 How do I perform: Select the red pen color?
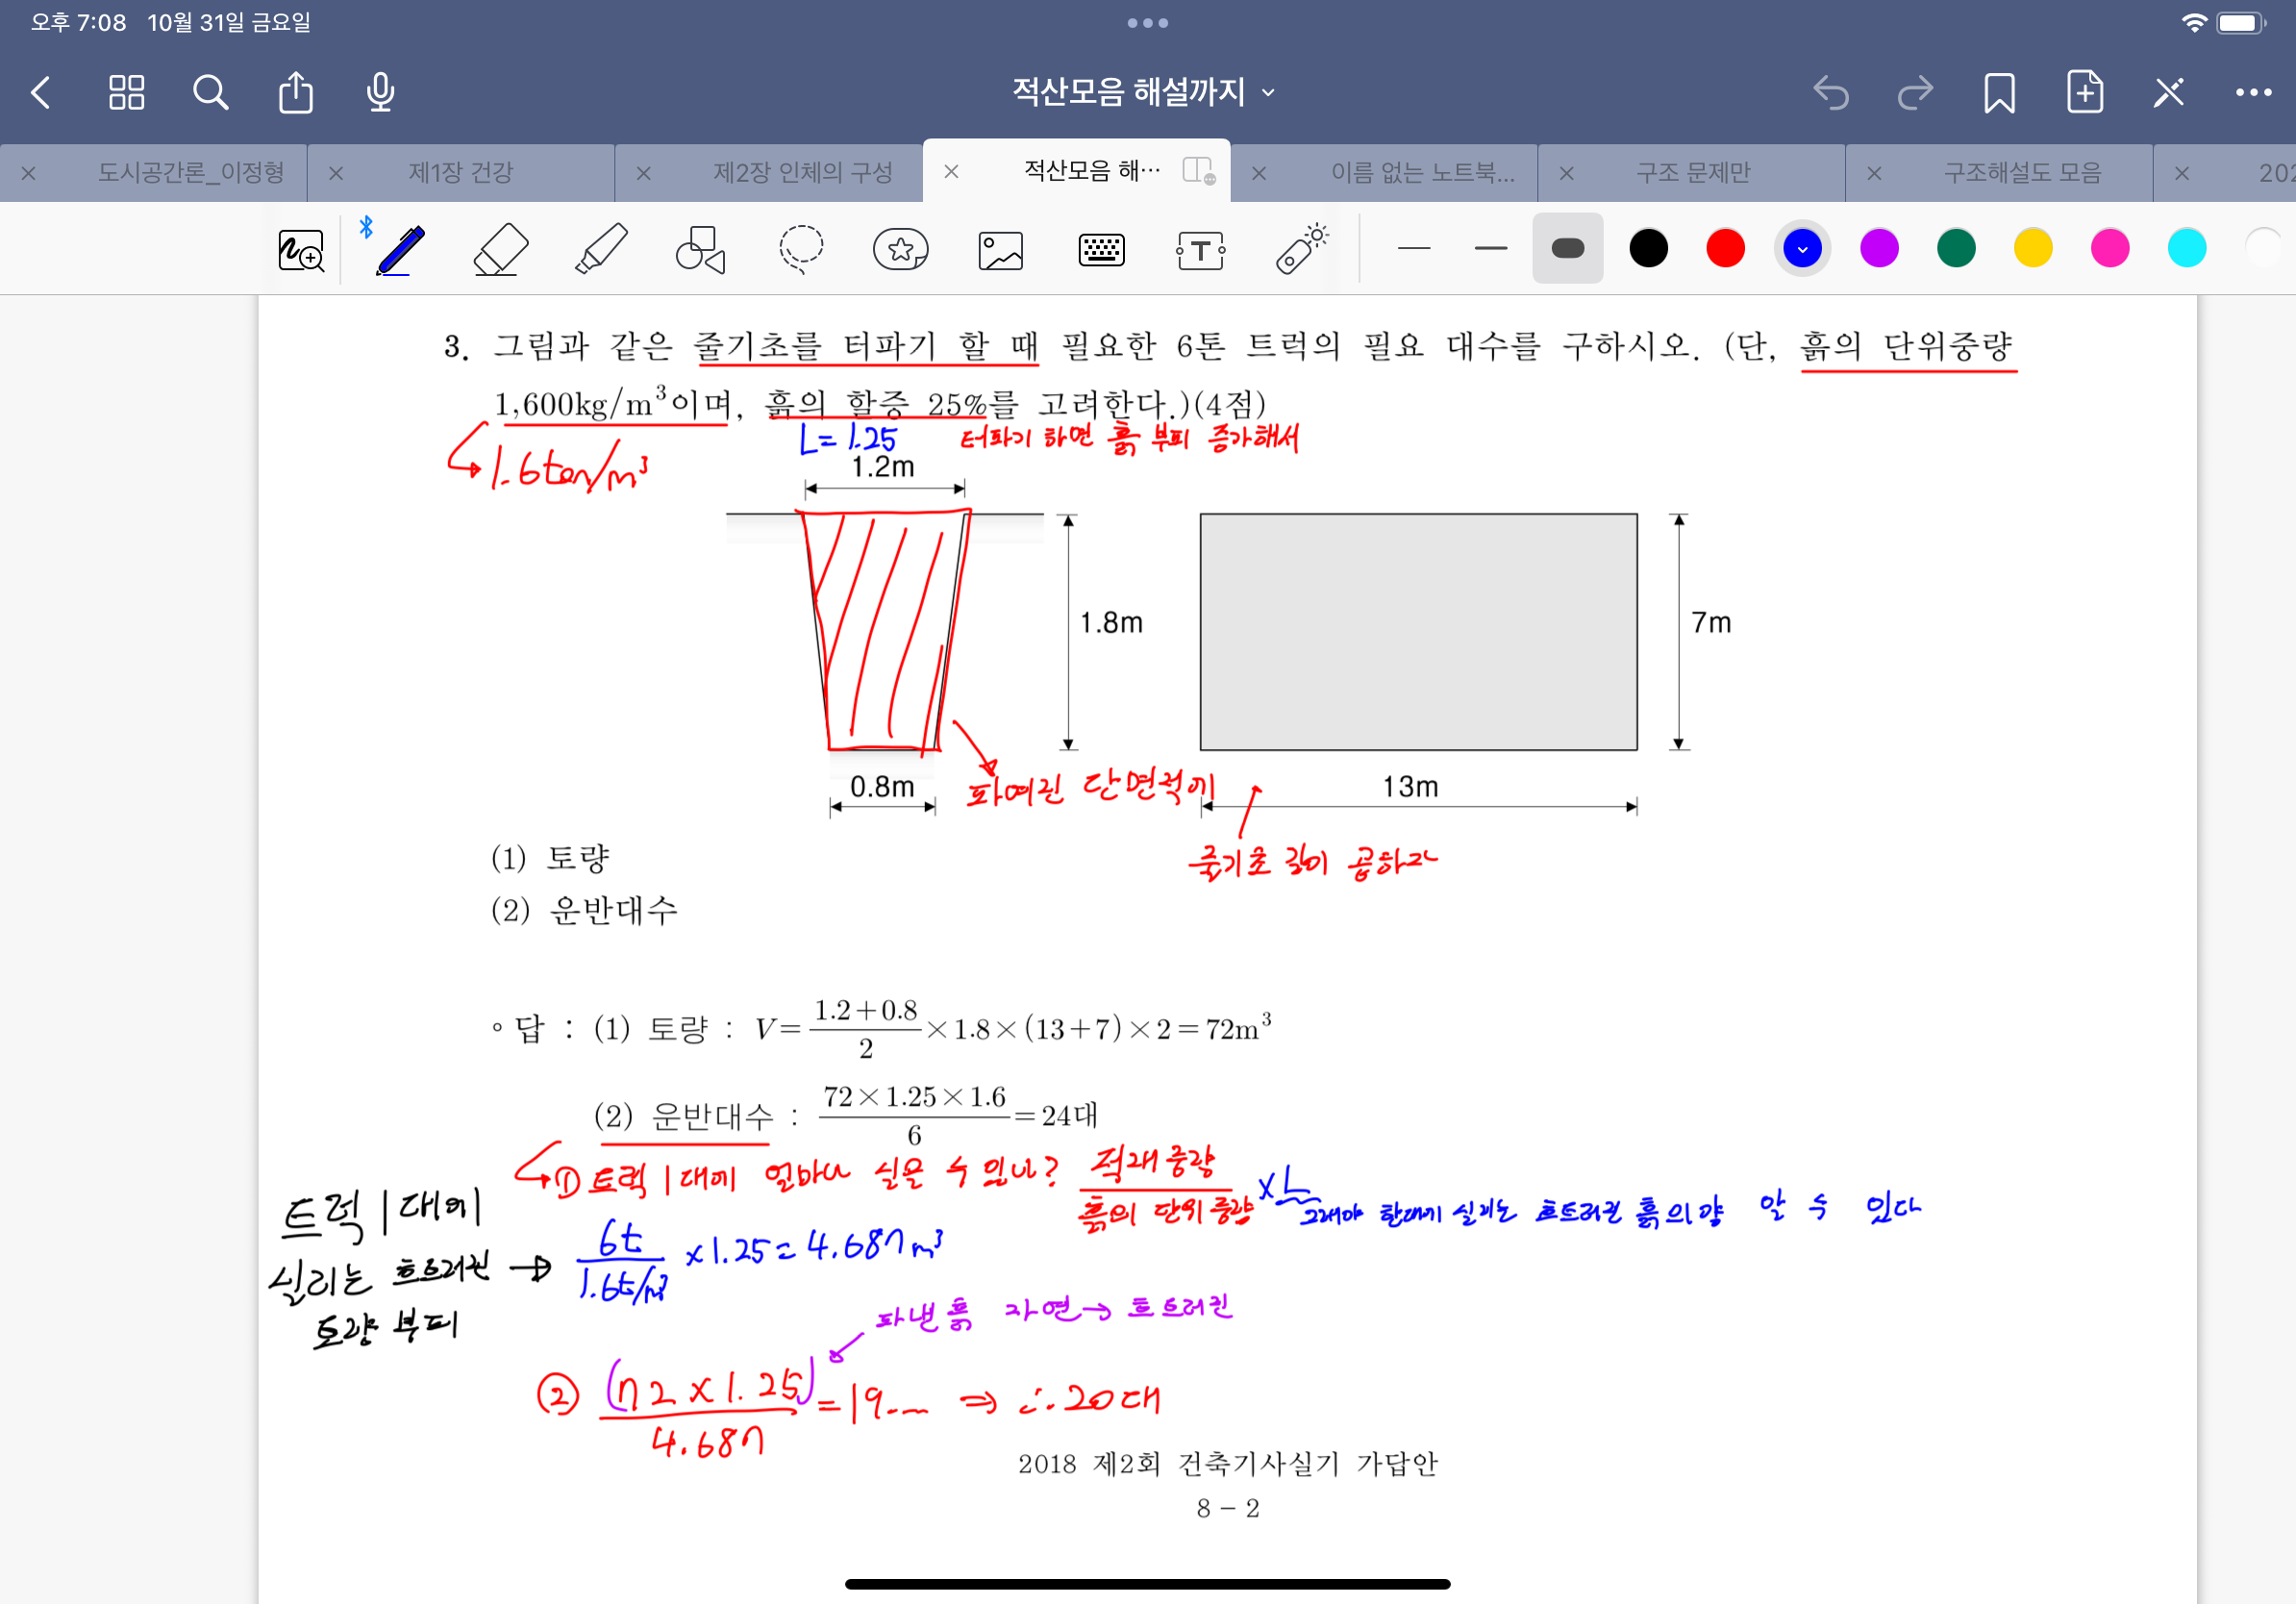(x=1725, y=248)
